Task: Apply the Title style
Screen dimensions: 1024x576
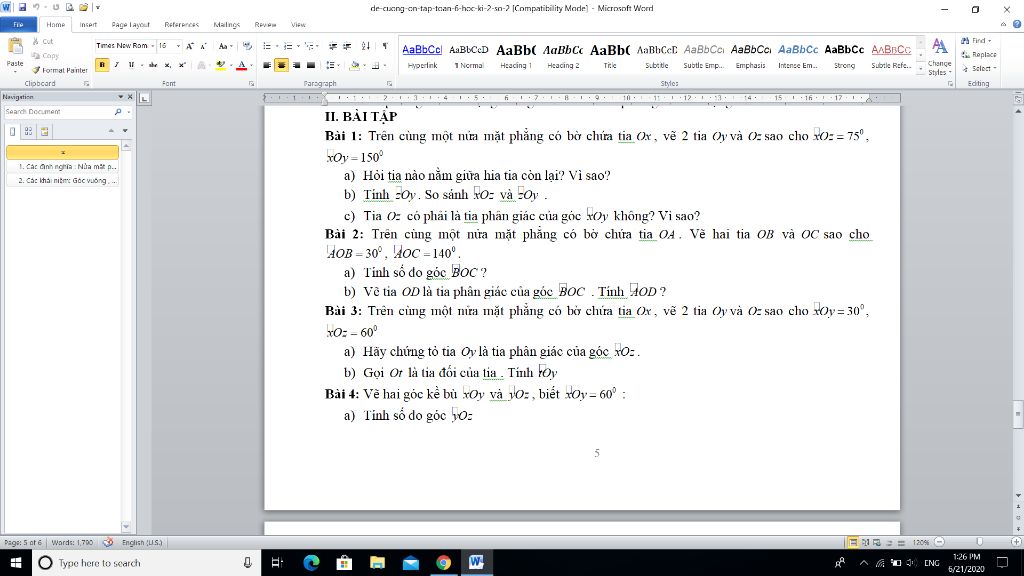Action: click(610, 56)
